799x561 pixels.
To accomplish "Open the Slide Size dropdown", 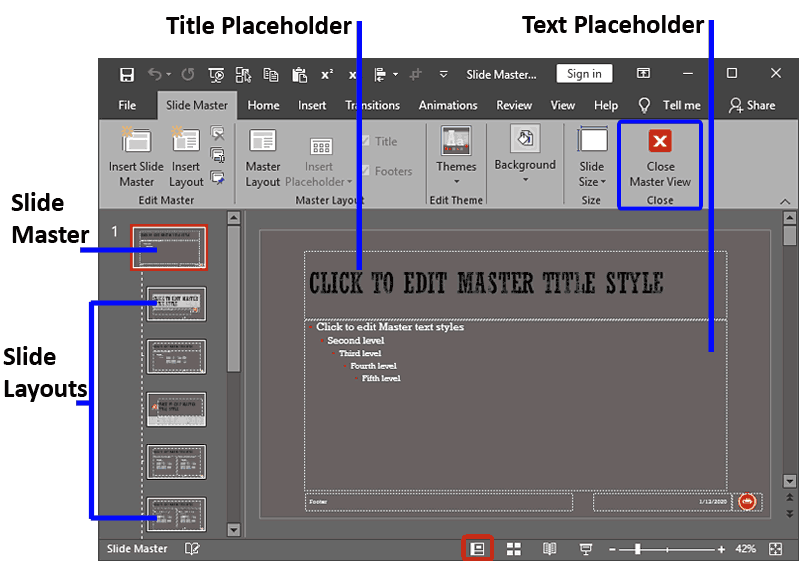I will click(x=592, y=158).
